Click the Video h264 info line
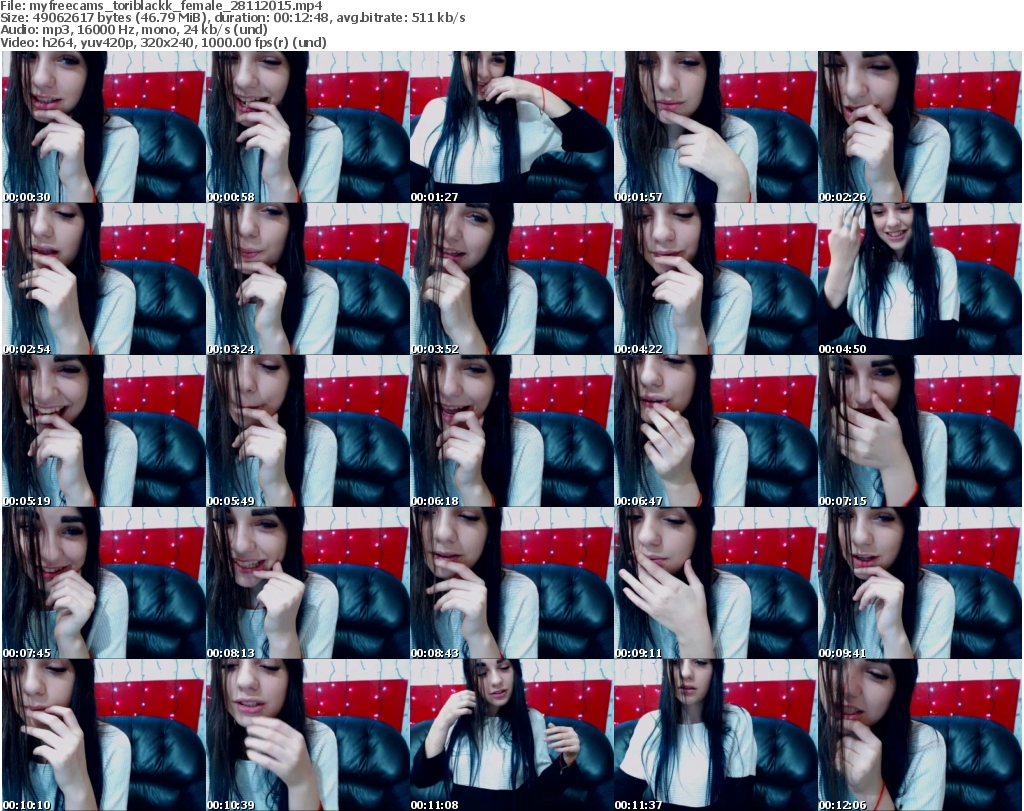This screenshot has width=1024, height=811. [x=163, y=42]
